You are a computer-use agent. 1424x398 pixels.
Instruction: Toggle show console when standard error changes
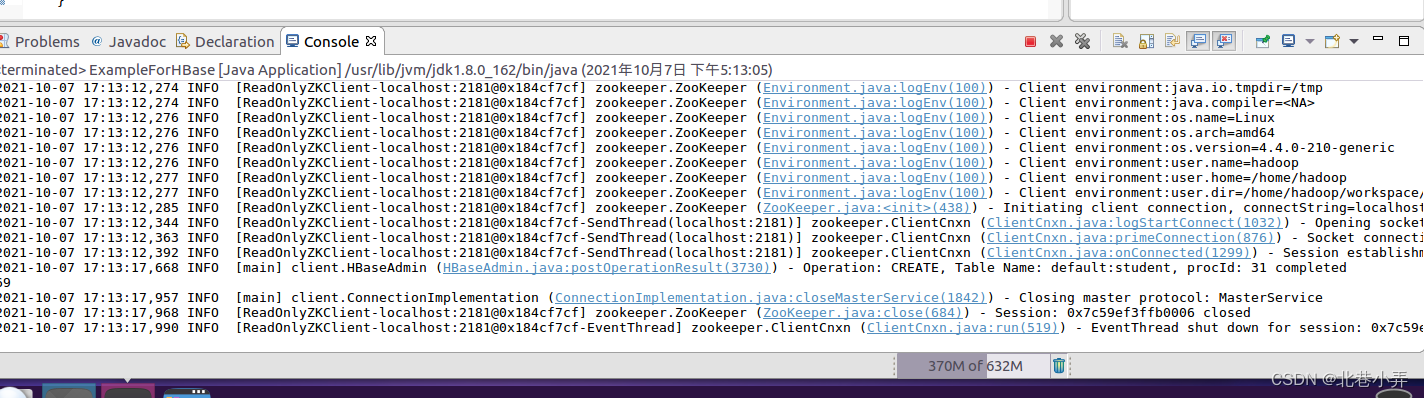coord(1224,41)
